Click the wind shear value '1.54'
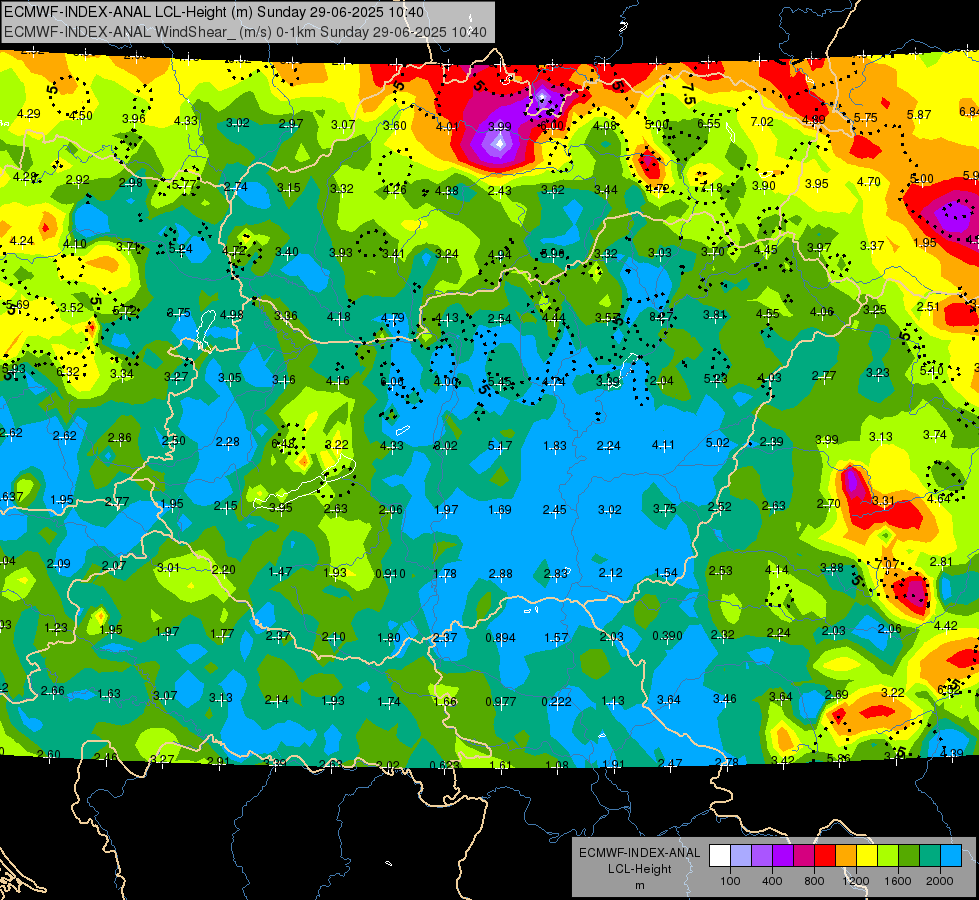979x900 pixels. click(666, 572)
